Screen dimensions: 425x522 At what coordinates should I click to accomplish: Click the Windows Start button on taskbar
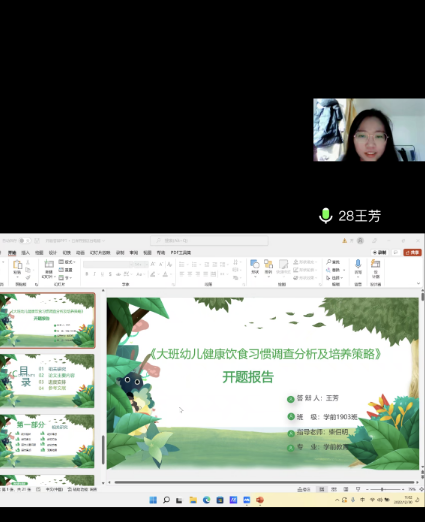point(153,500)
